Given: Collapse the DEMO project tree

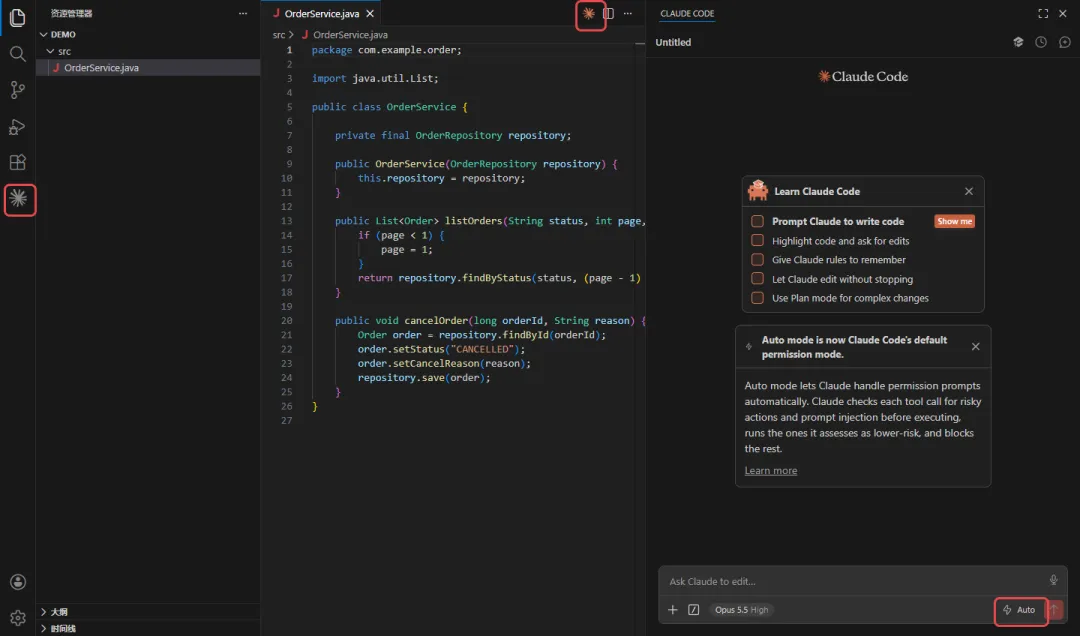Looking at the screenshot, I should click(x=43, y=34).
